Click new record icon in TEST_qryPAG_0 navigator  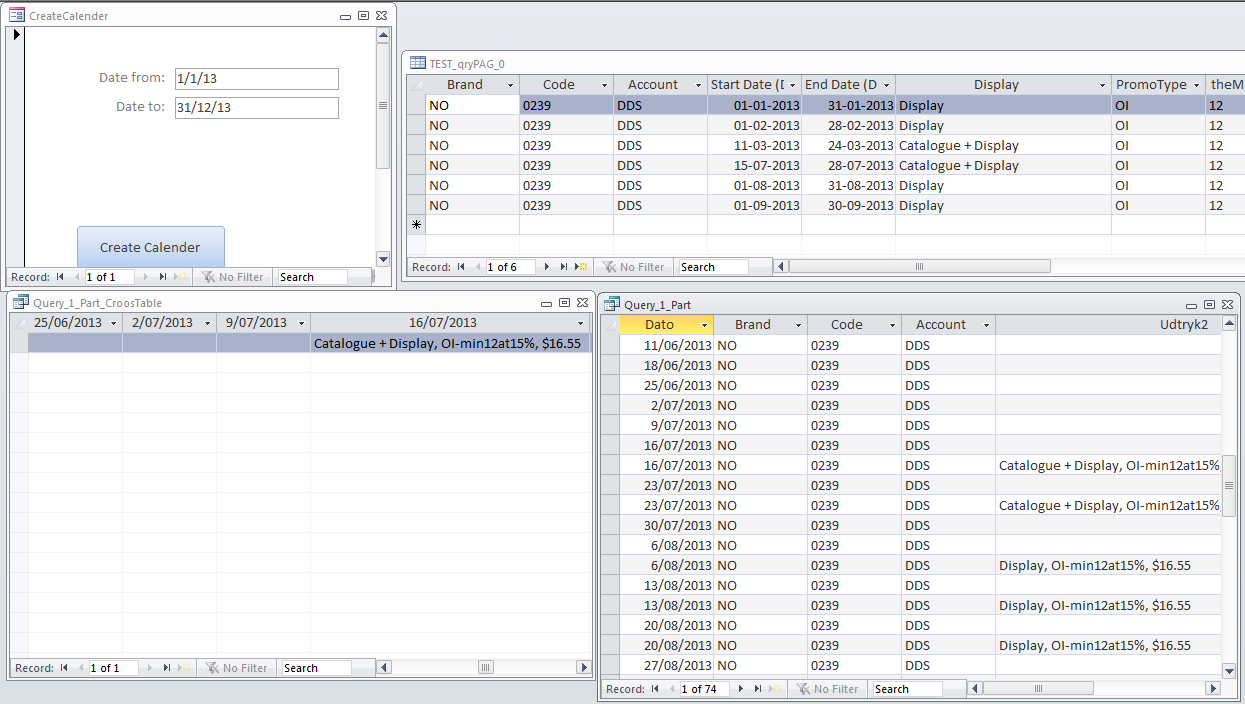pos(581,267)
